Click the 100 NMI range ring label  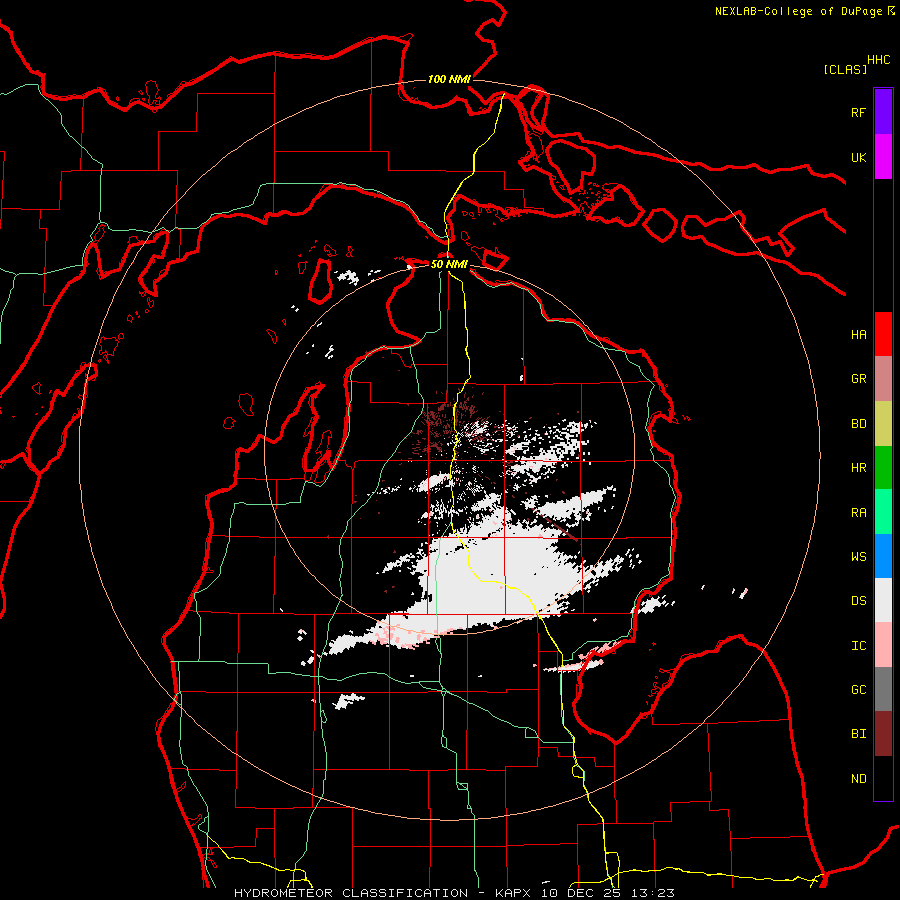(x=449, y=79)
